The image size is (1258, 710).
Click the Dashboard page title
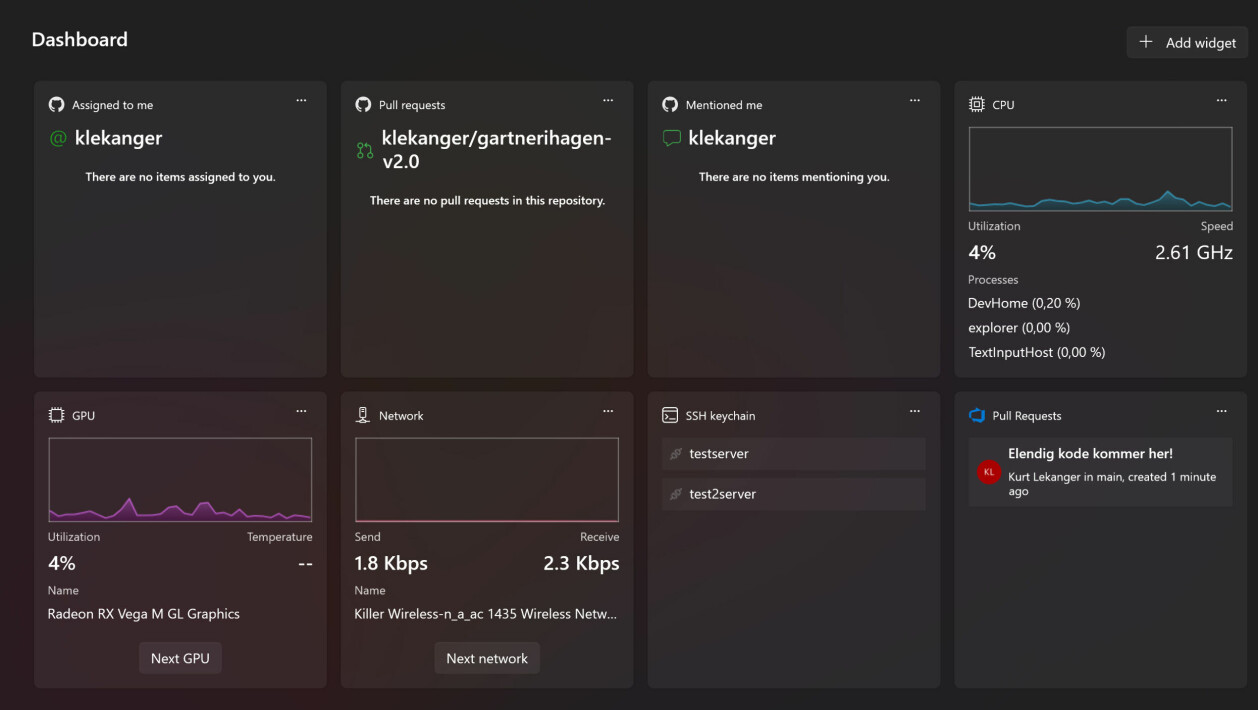click(x=80, y=40)
